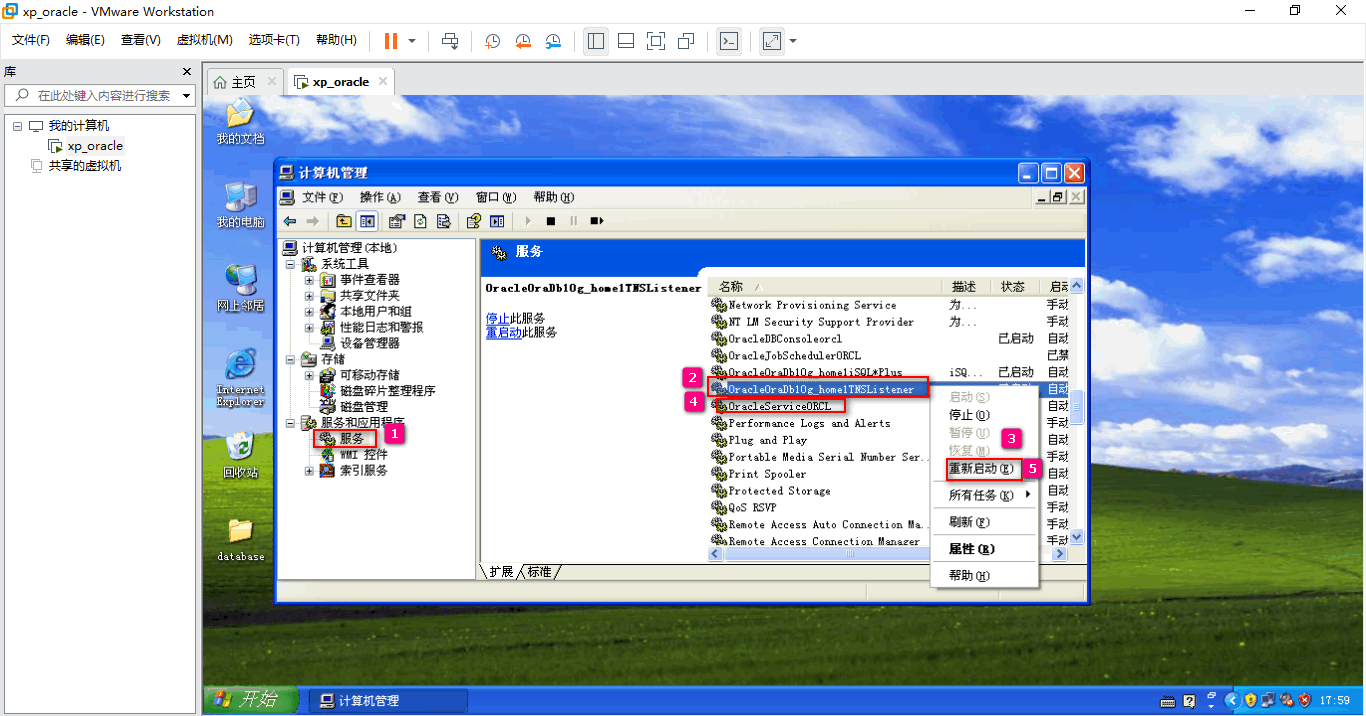Click the MMC help toolbar icon
The image size is (1366, 716).
click(474, 221)
